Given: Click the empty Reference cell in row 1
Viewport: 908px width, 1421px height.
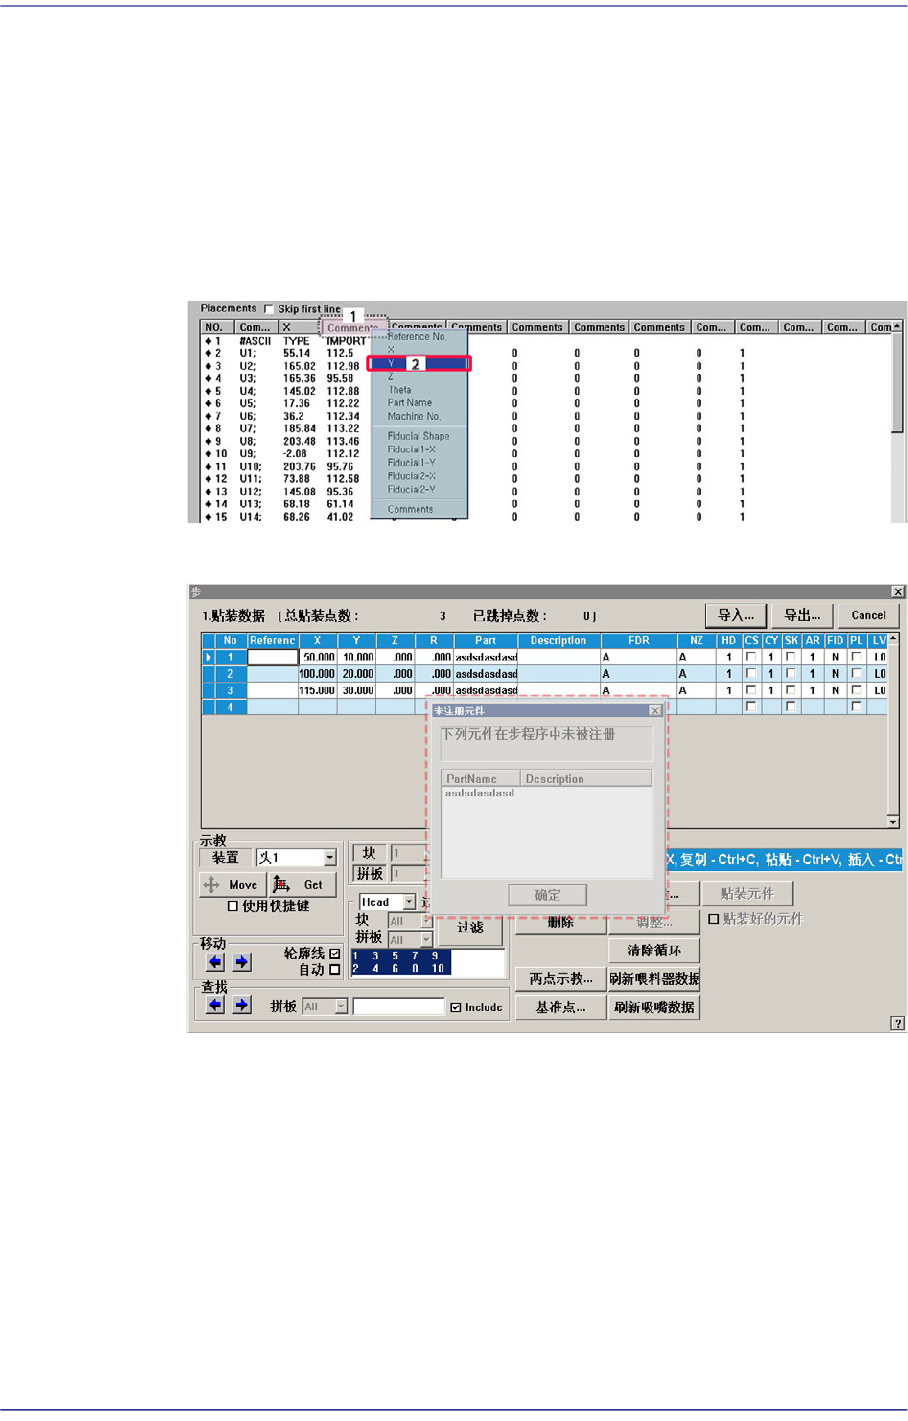Looking at the screenshot, I should click(x=273, y=657).
